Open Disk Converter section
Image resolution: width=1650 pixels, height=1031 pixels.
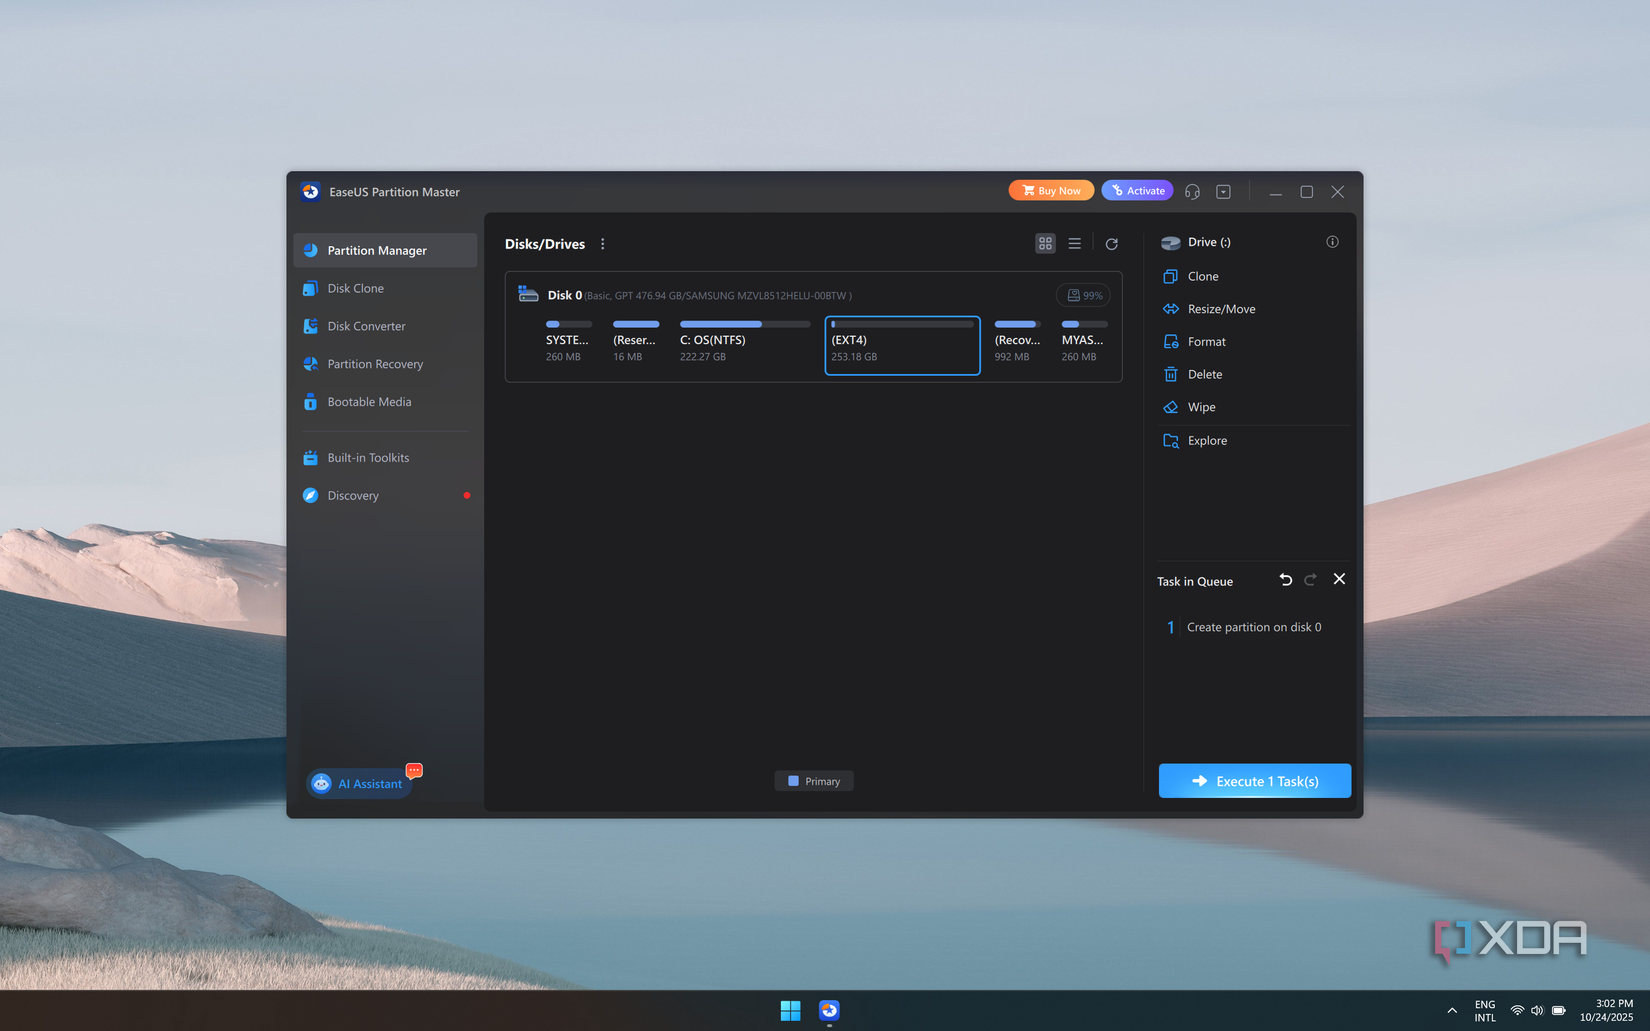[385, 326]
